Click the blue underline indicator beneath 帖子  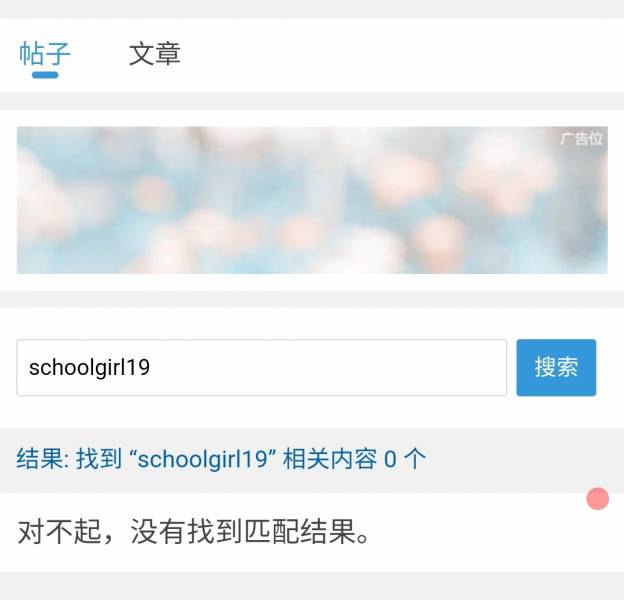(x=45, y=75)
